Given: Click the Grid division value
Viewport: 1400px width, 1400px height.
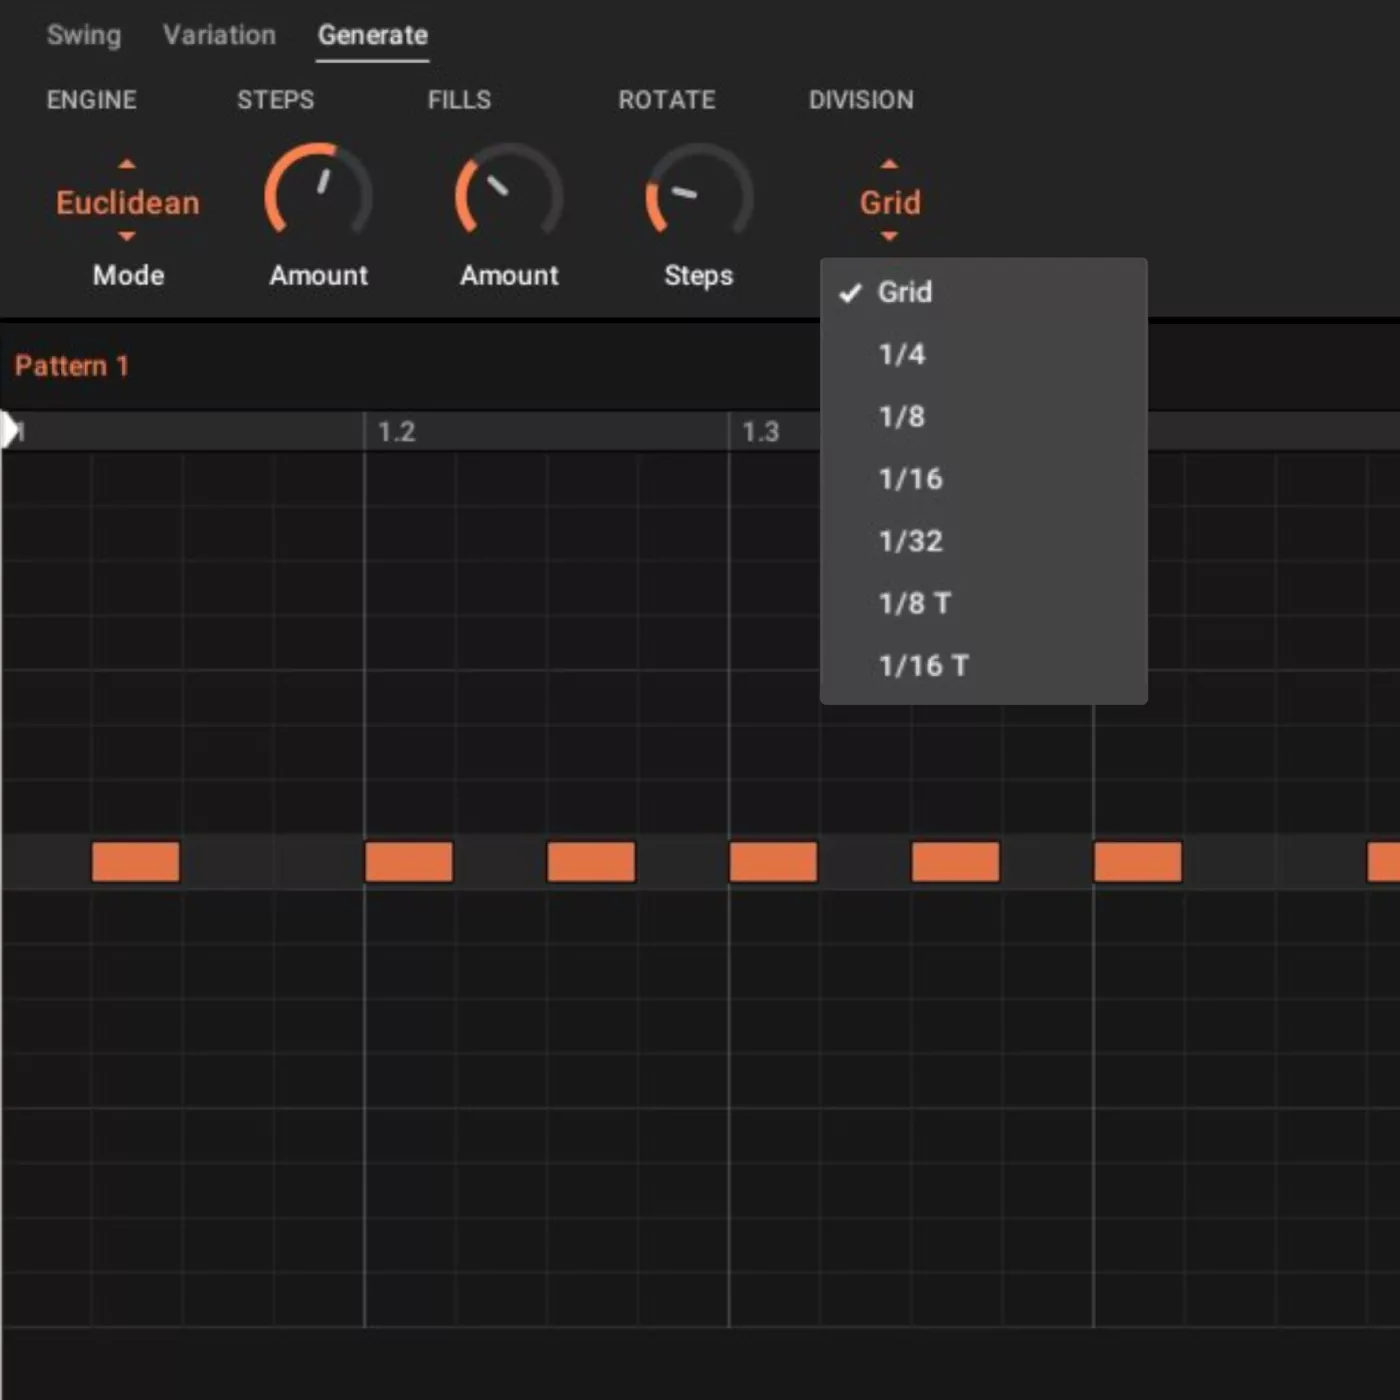Looking at the screenshot, I should coord(890,202).
